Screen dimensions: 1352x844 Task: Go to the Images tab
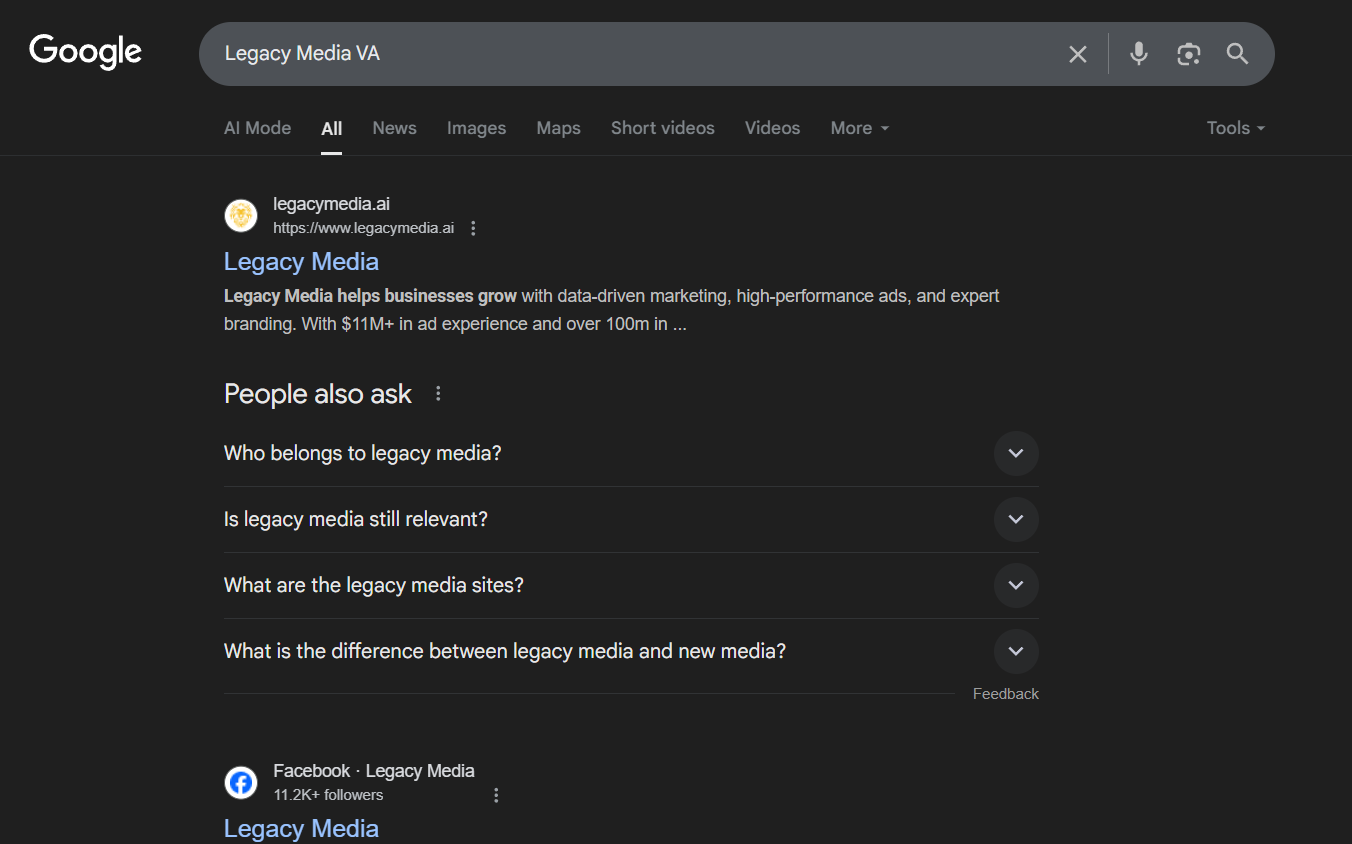476,128
